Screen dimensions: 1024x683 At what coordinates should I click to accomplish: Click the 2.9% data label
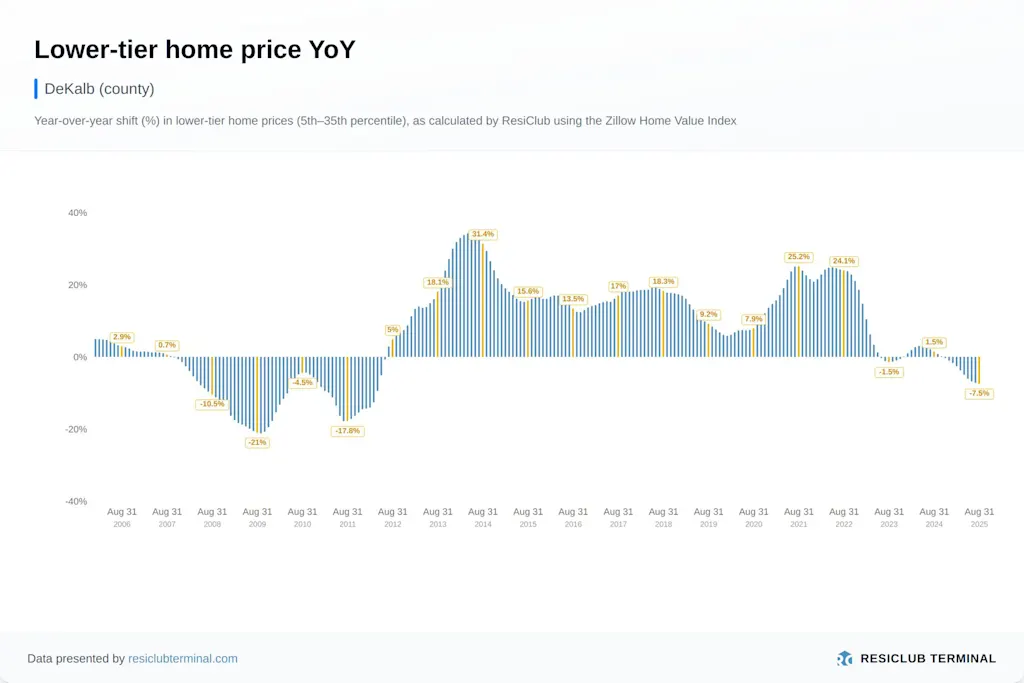(122, 337)
